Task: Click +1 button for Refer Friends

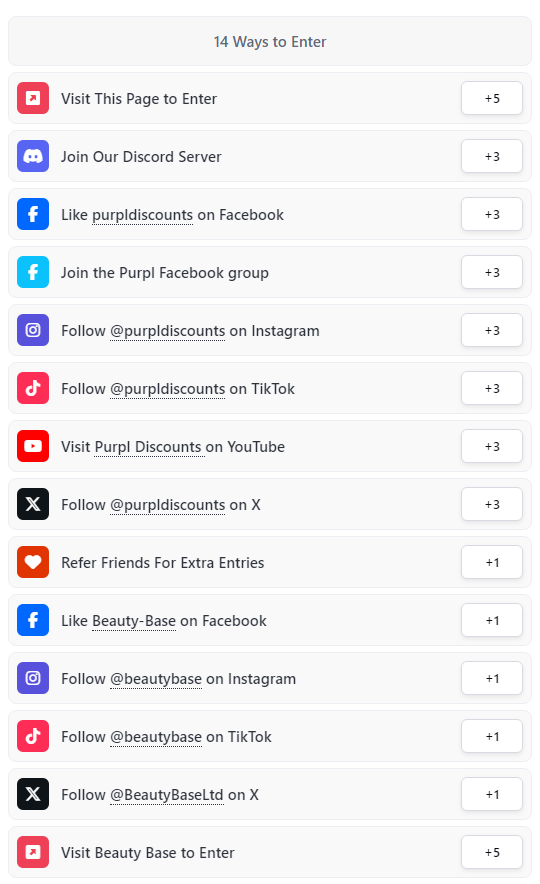Action: [492, 563]
